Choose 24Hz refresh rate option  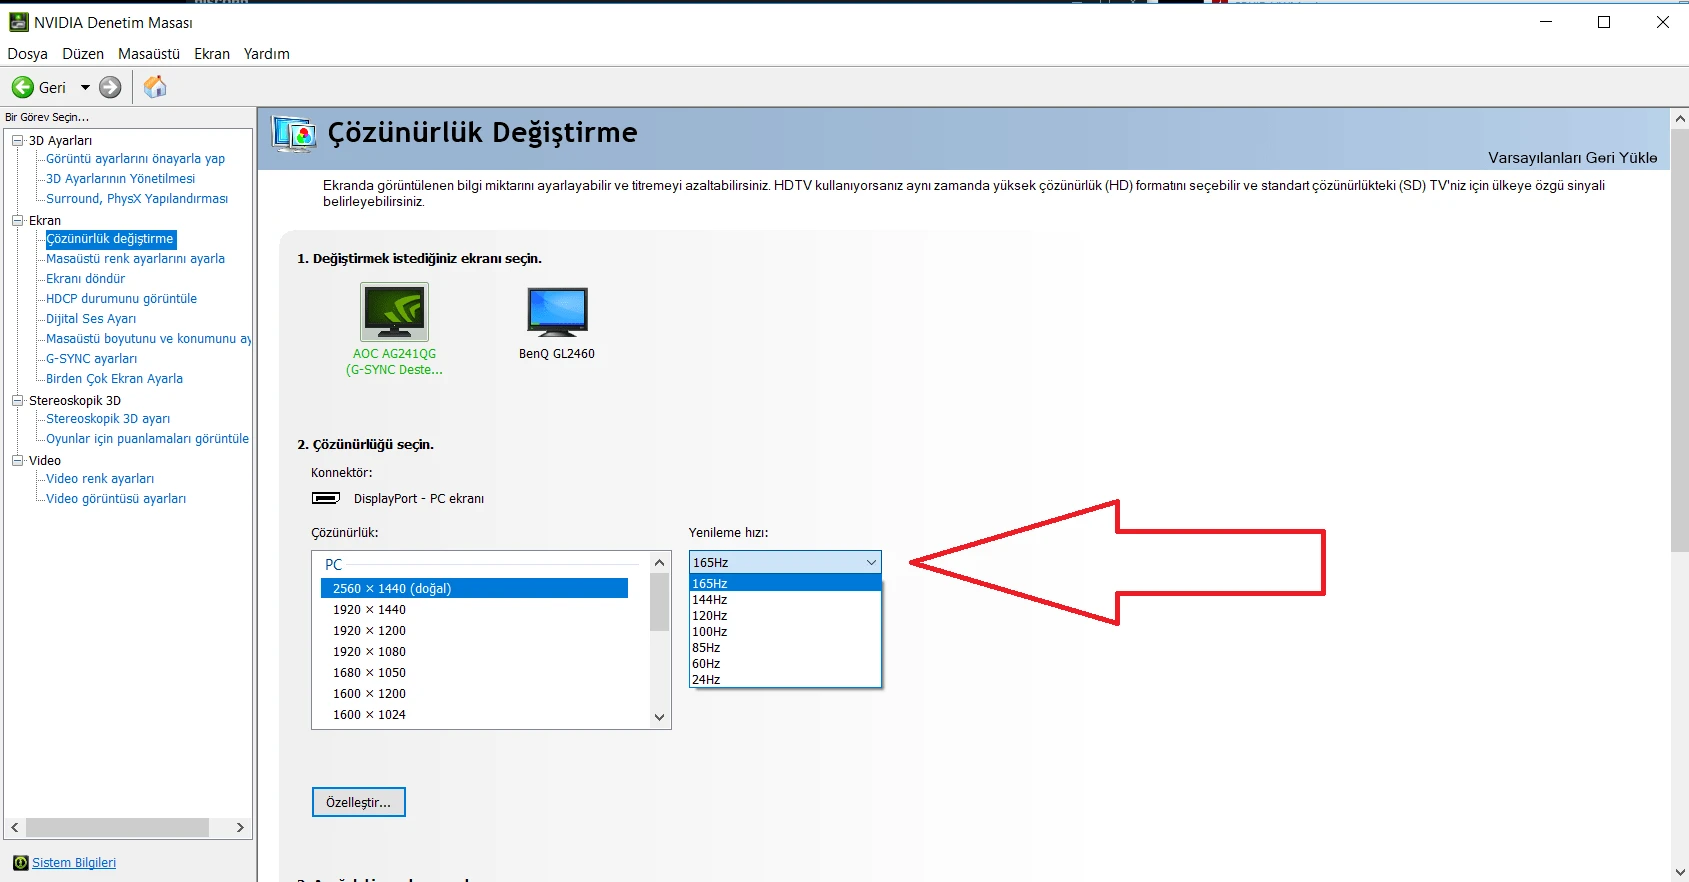[785, 679]
